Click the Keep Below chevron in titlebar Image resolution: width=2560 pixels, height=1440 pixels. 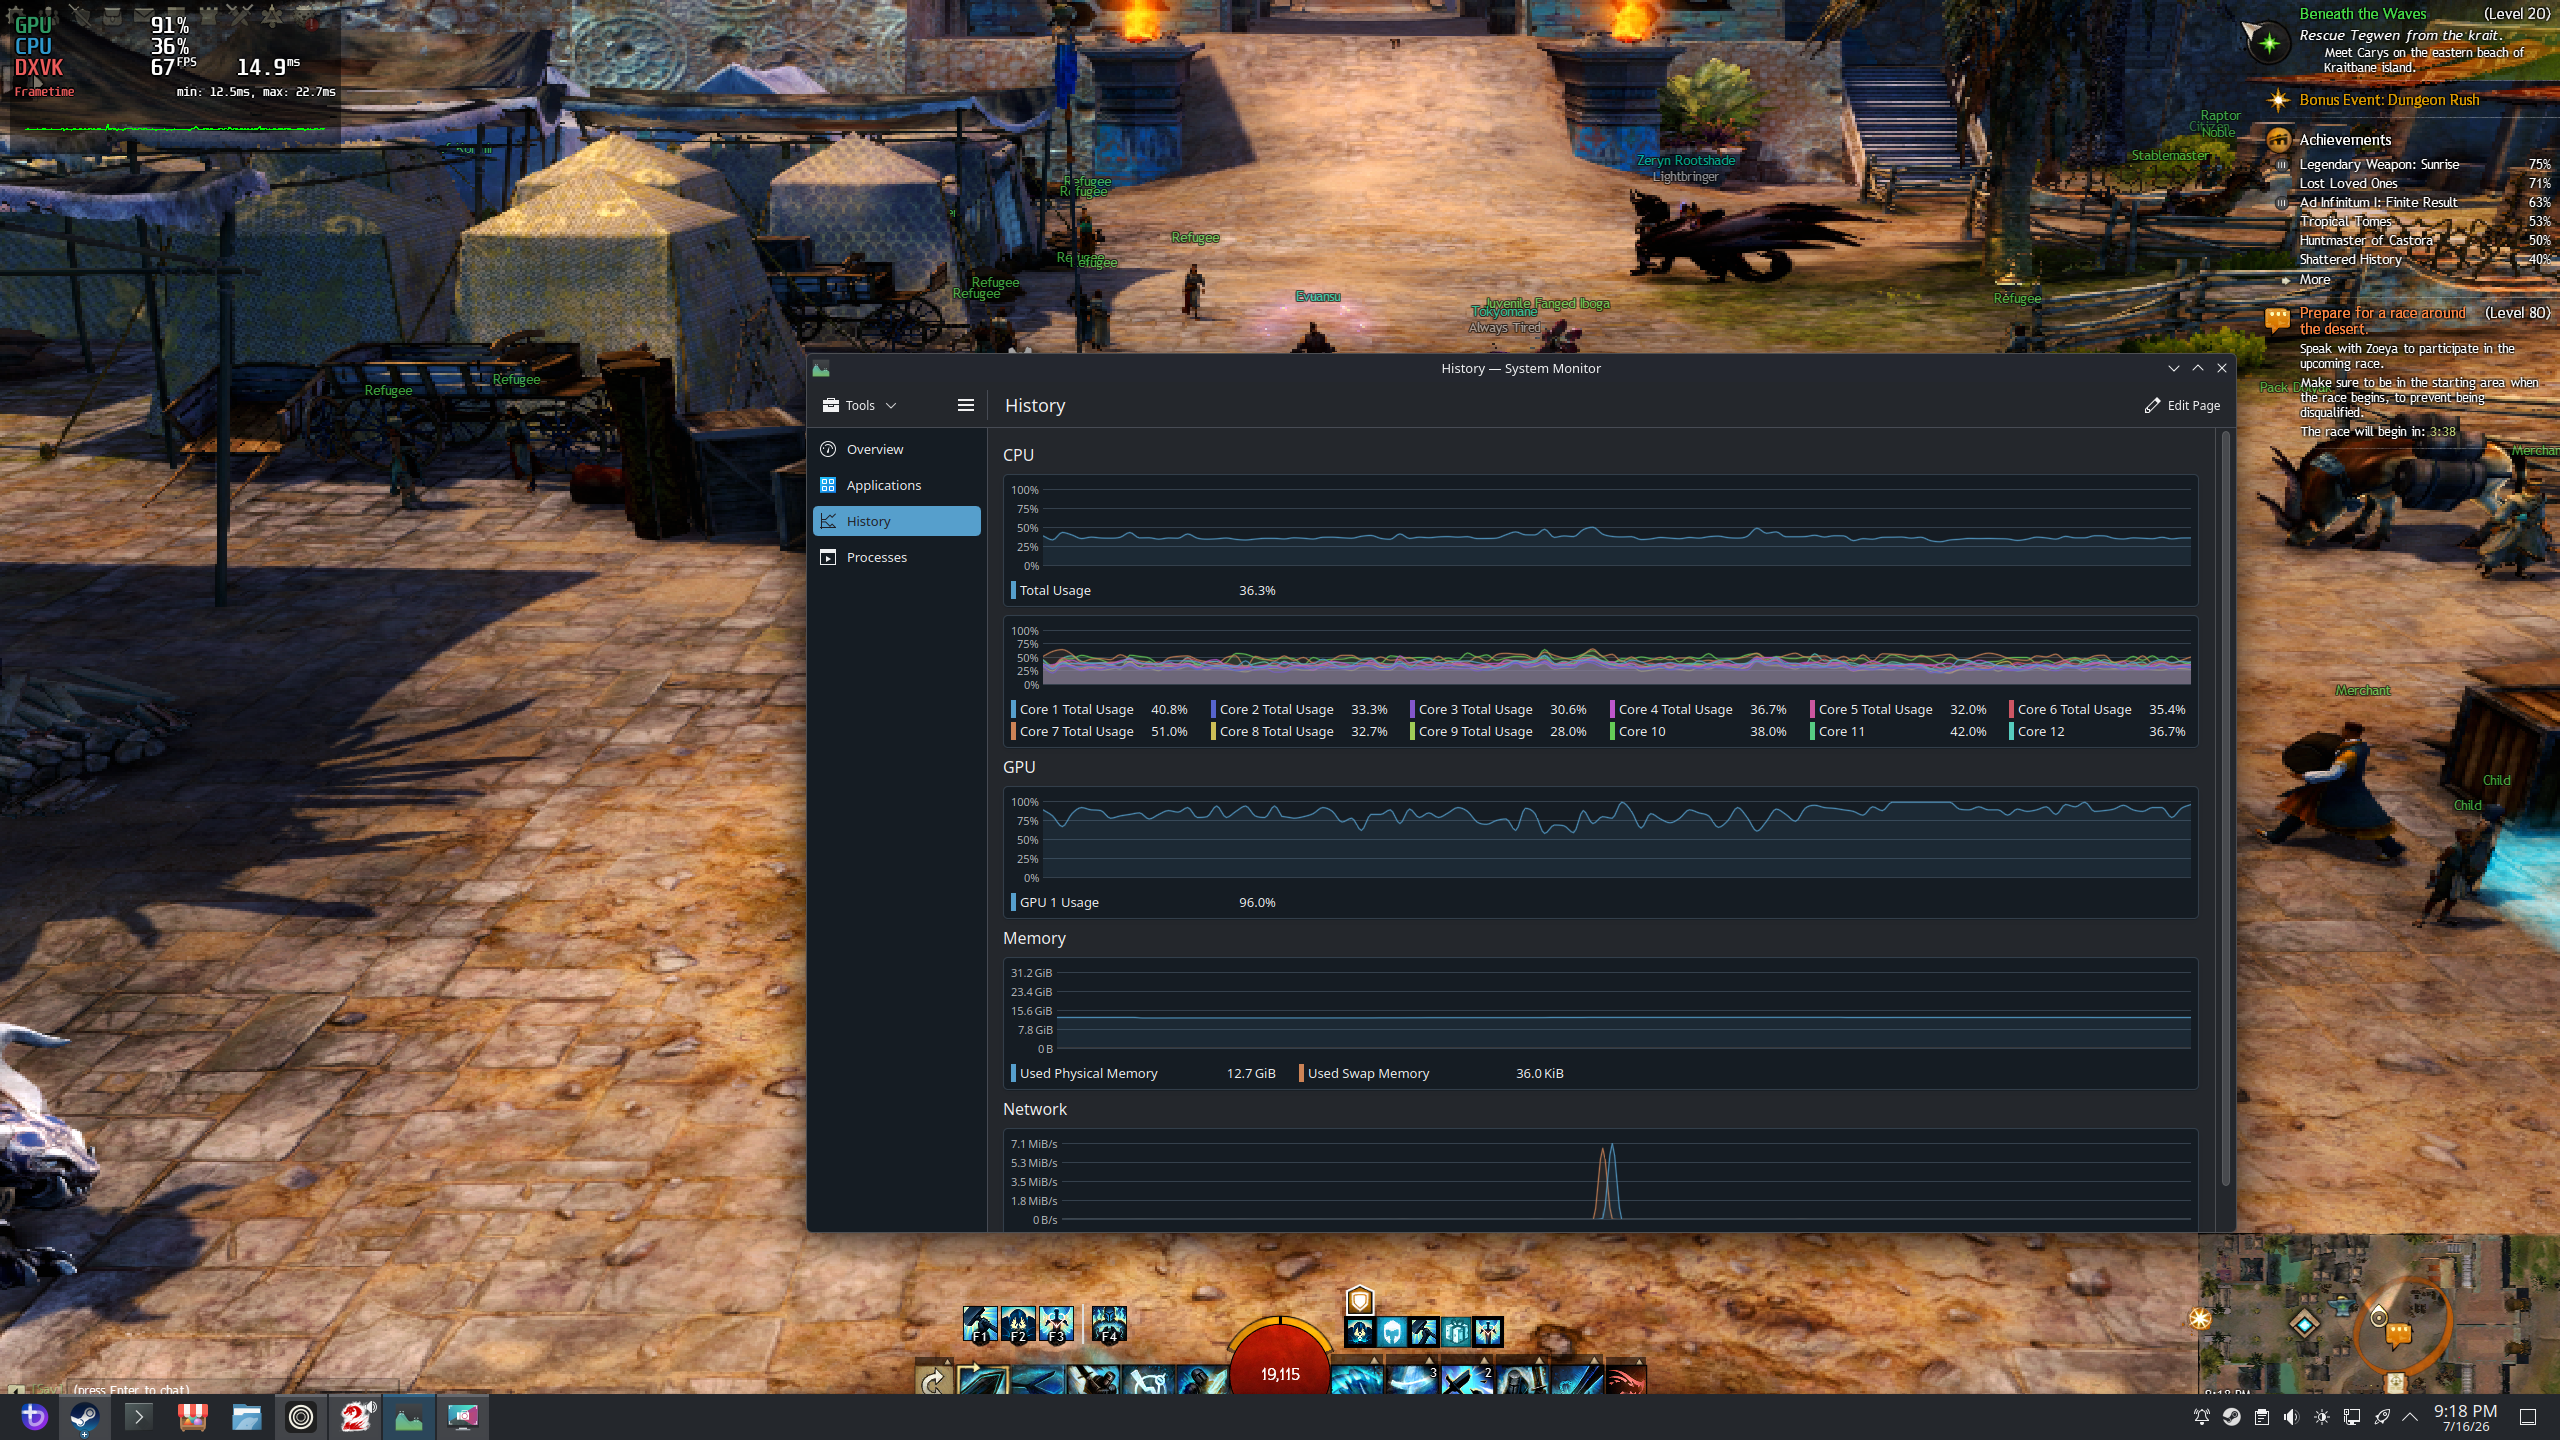click(x=2173, y=368)
